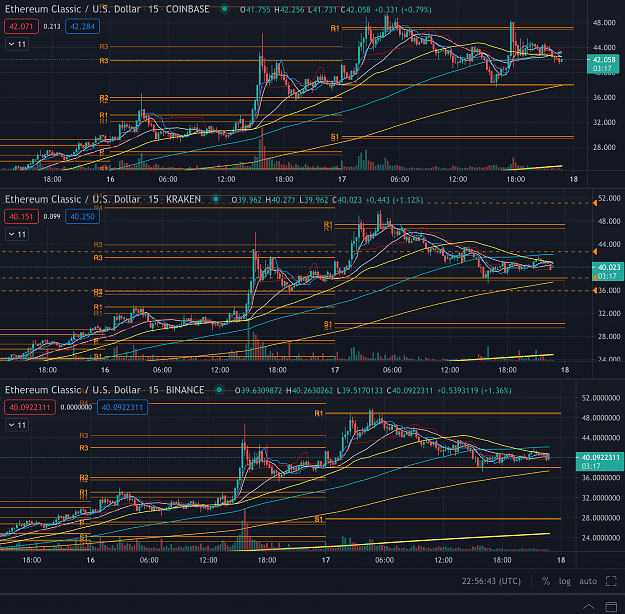This screenshot has width=625, height=614.
Task: Toggle log scale button
Action: (564, 581)
